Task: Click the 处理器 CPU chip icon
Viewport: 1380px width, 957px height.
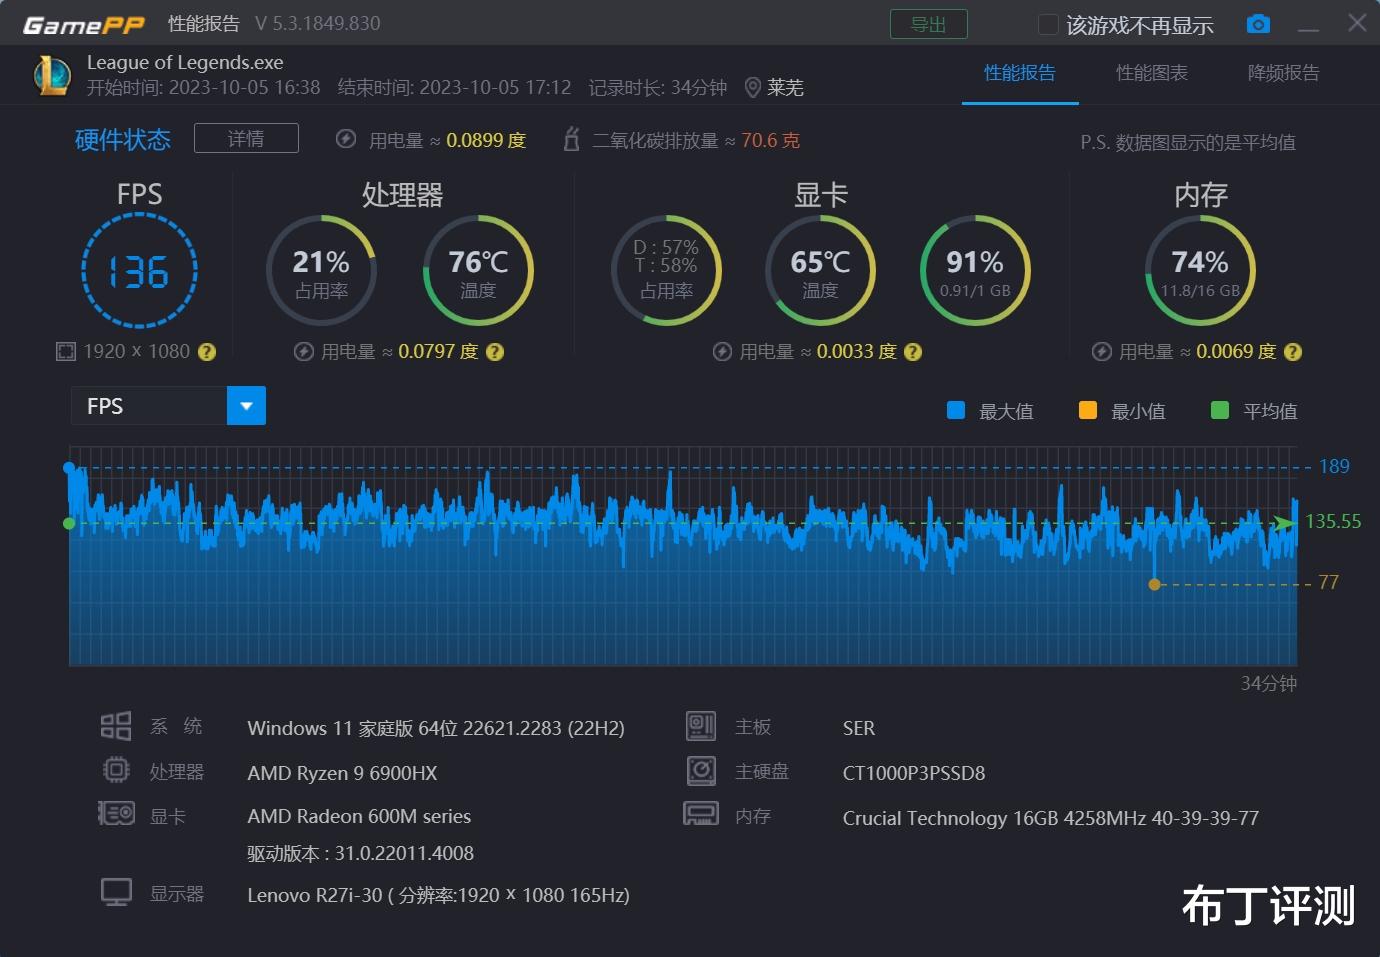Action: click(116, 770)
